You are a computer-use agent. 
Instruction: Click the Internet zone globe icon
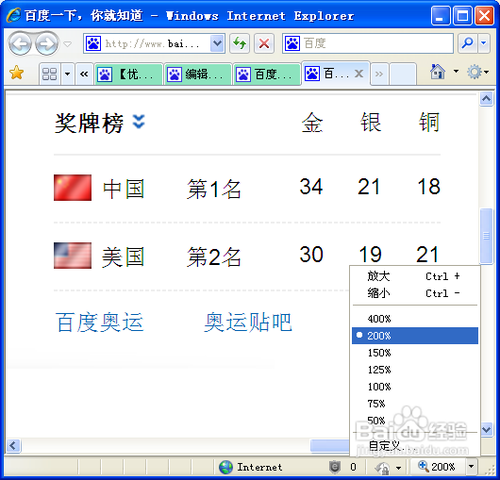[226, 467]
